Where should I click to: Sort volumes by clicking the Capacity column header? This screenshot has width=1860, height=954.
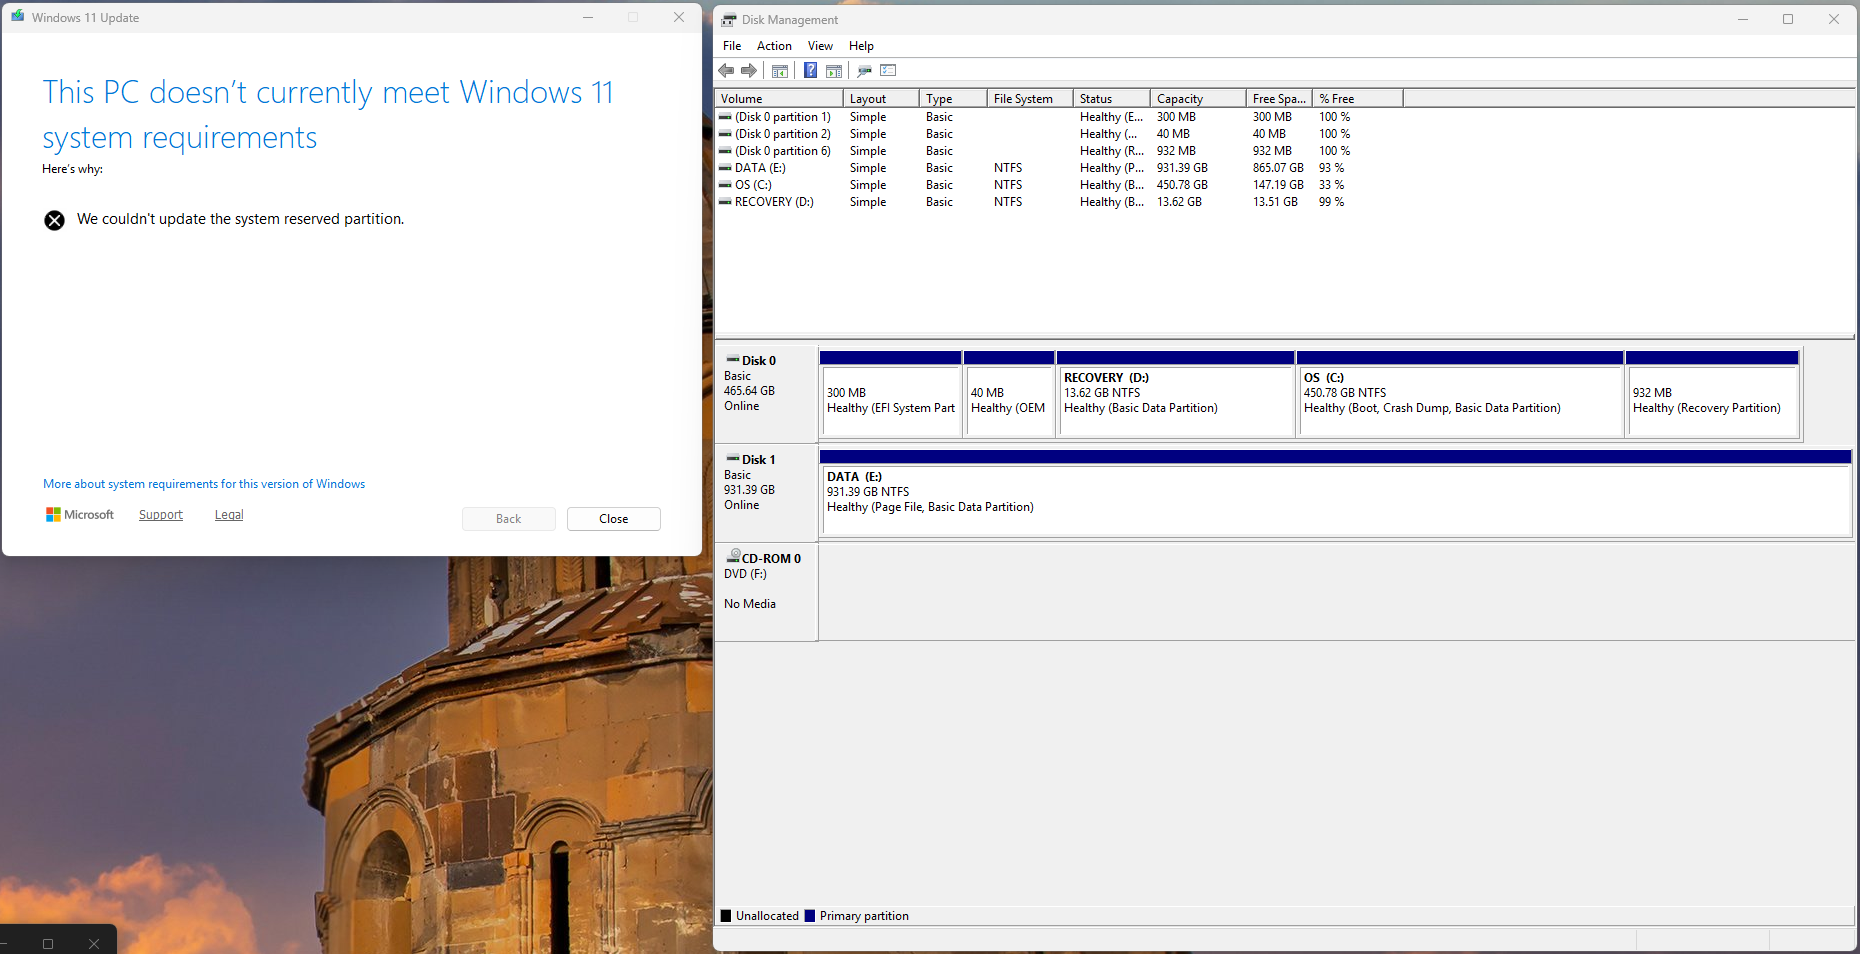point(1196,98)
